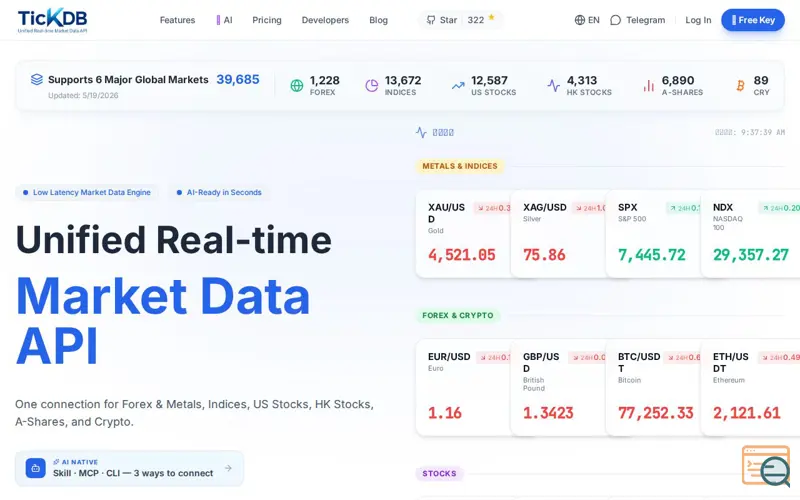Click the Free Key button

(753, 20)
